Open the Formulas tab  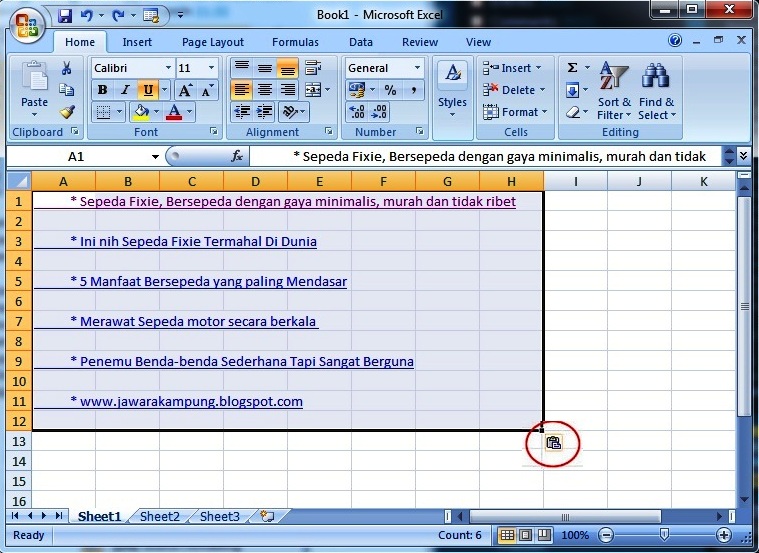(x=295, y=42)
